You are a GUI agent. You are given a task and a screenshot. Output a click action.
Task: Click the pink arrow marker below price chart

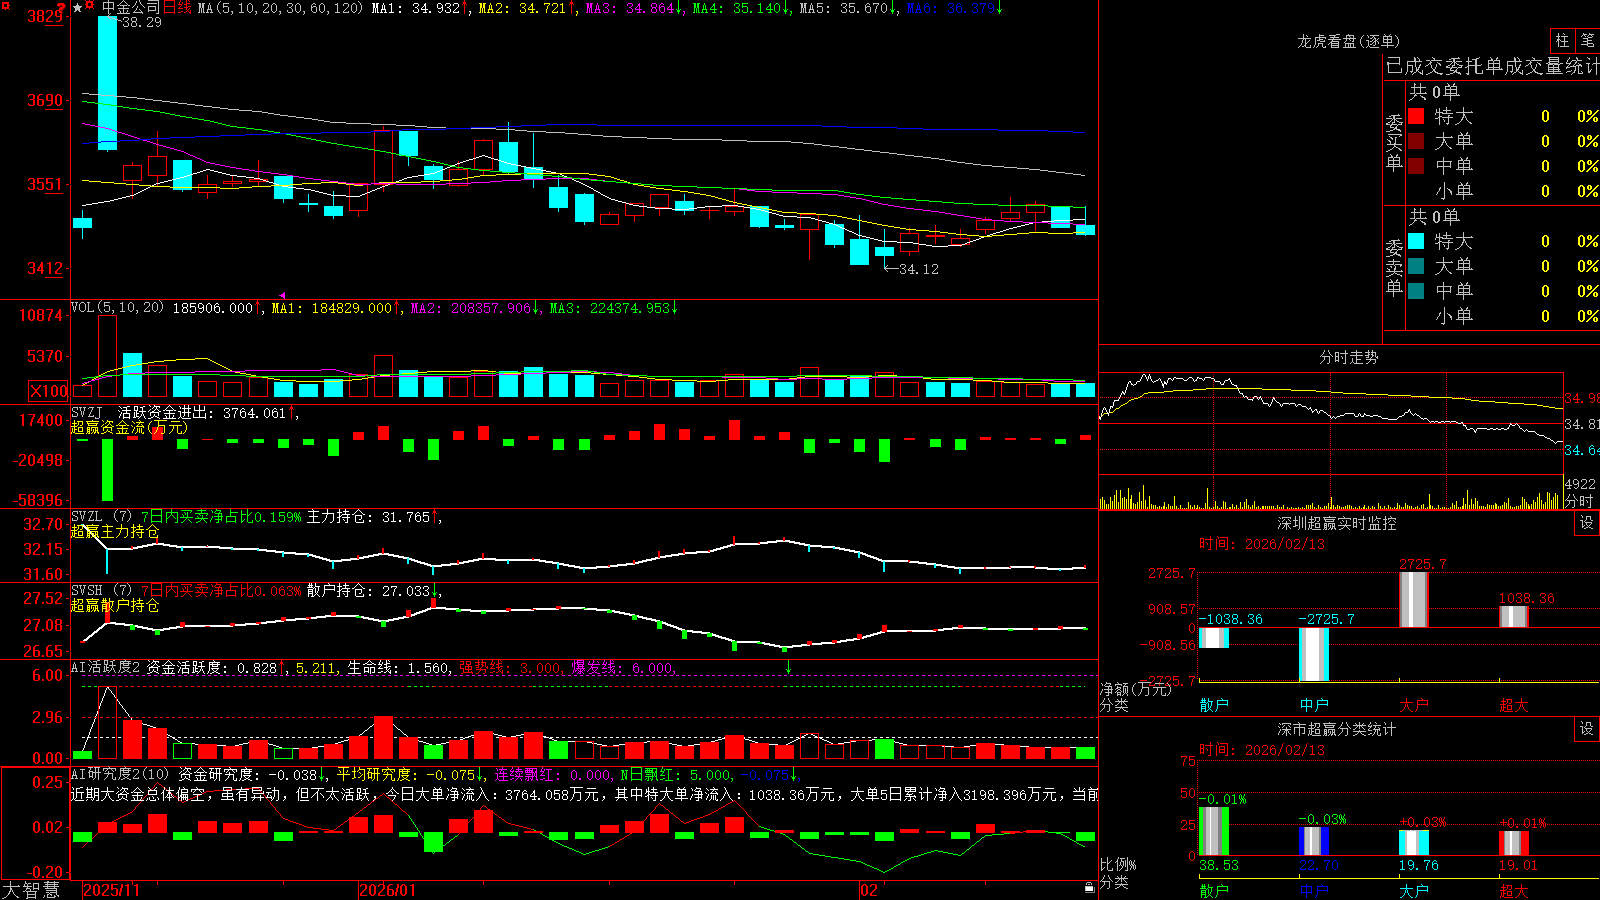(283, 295)
